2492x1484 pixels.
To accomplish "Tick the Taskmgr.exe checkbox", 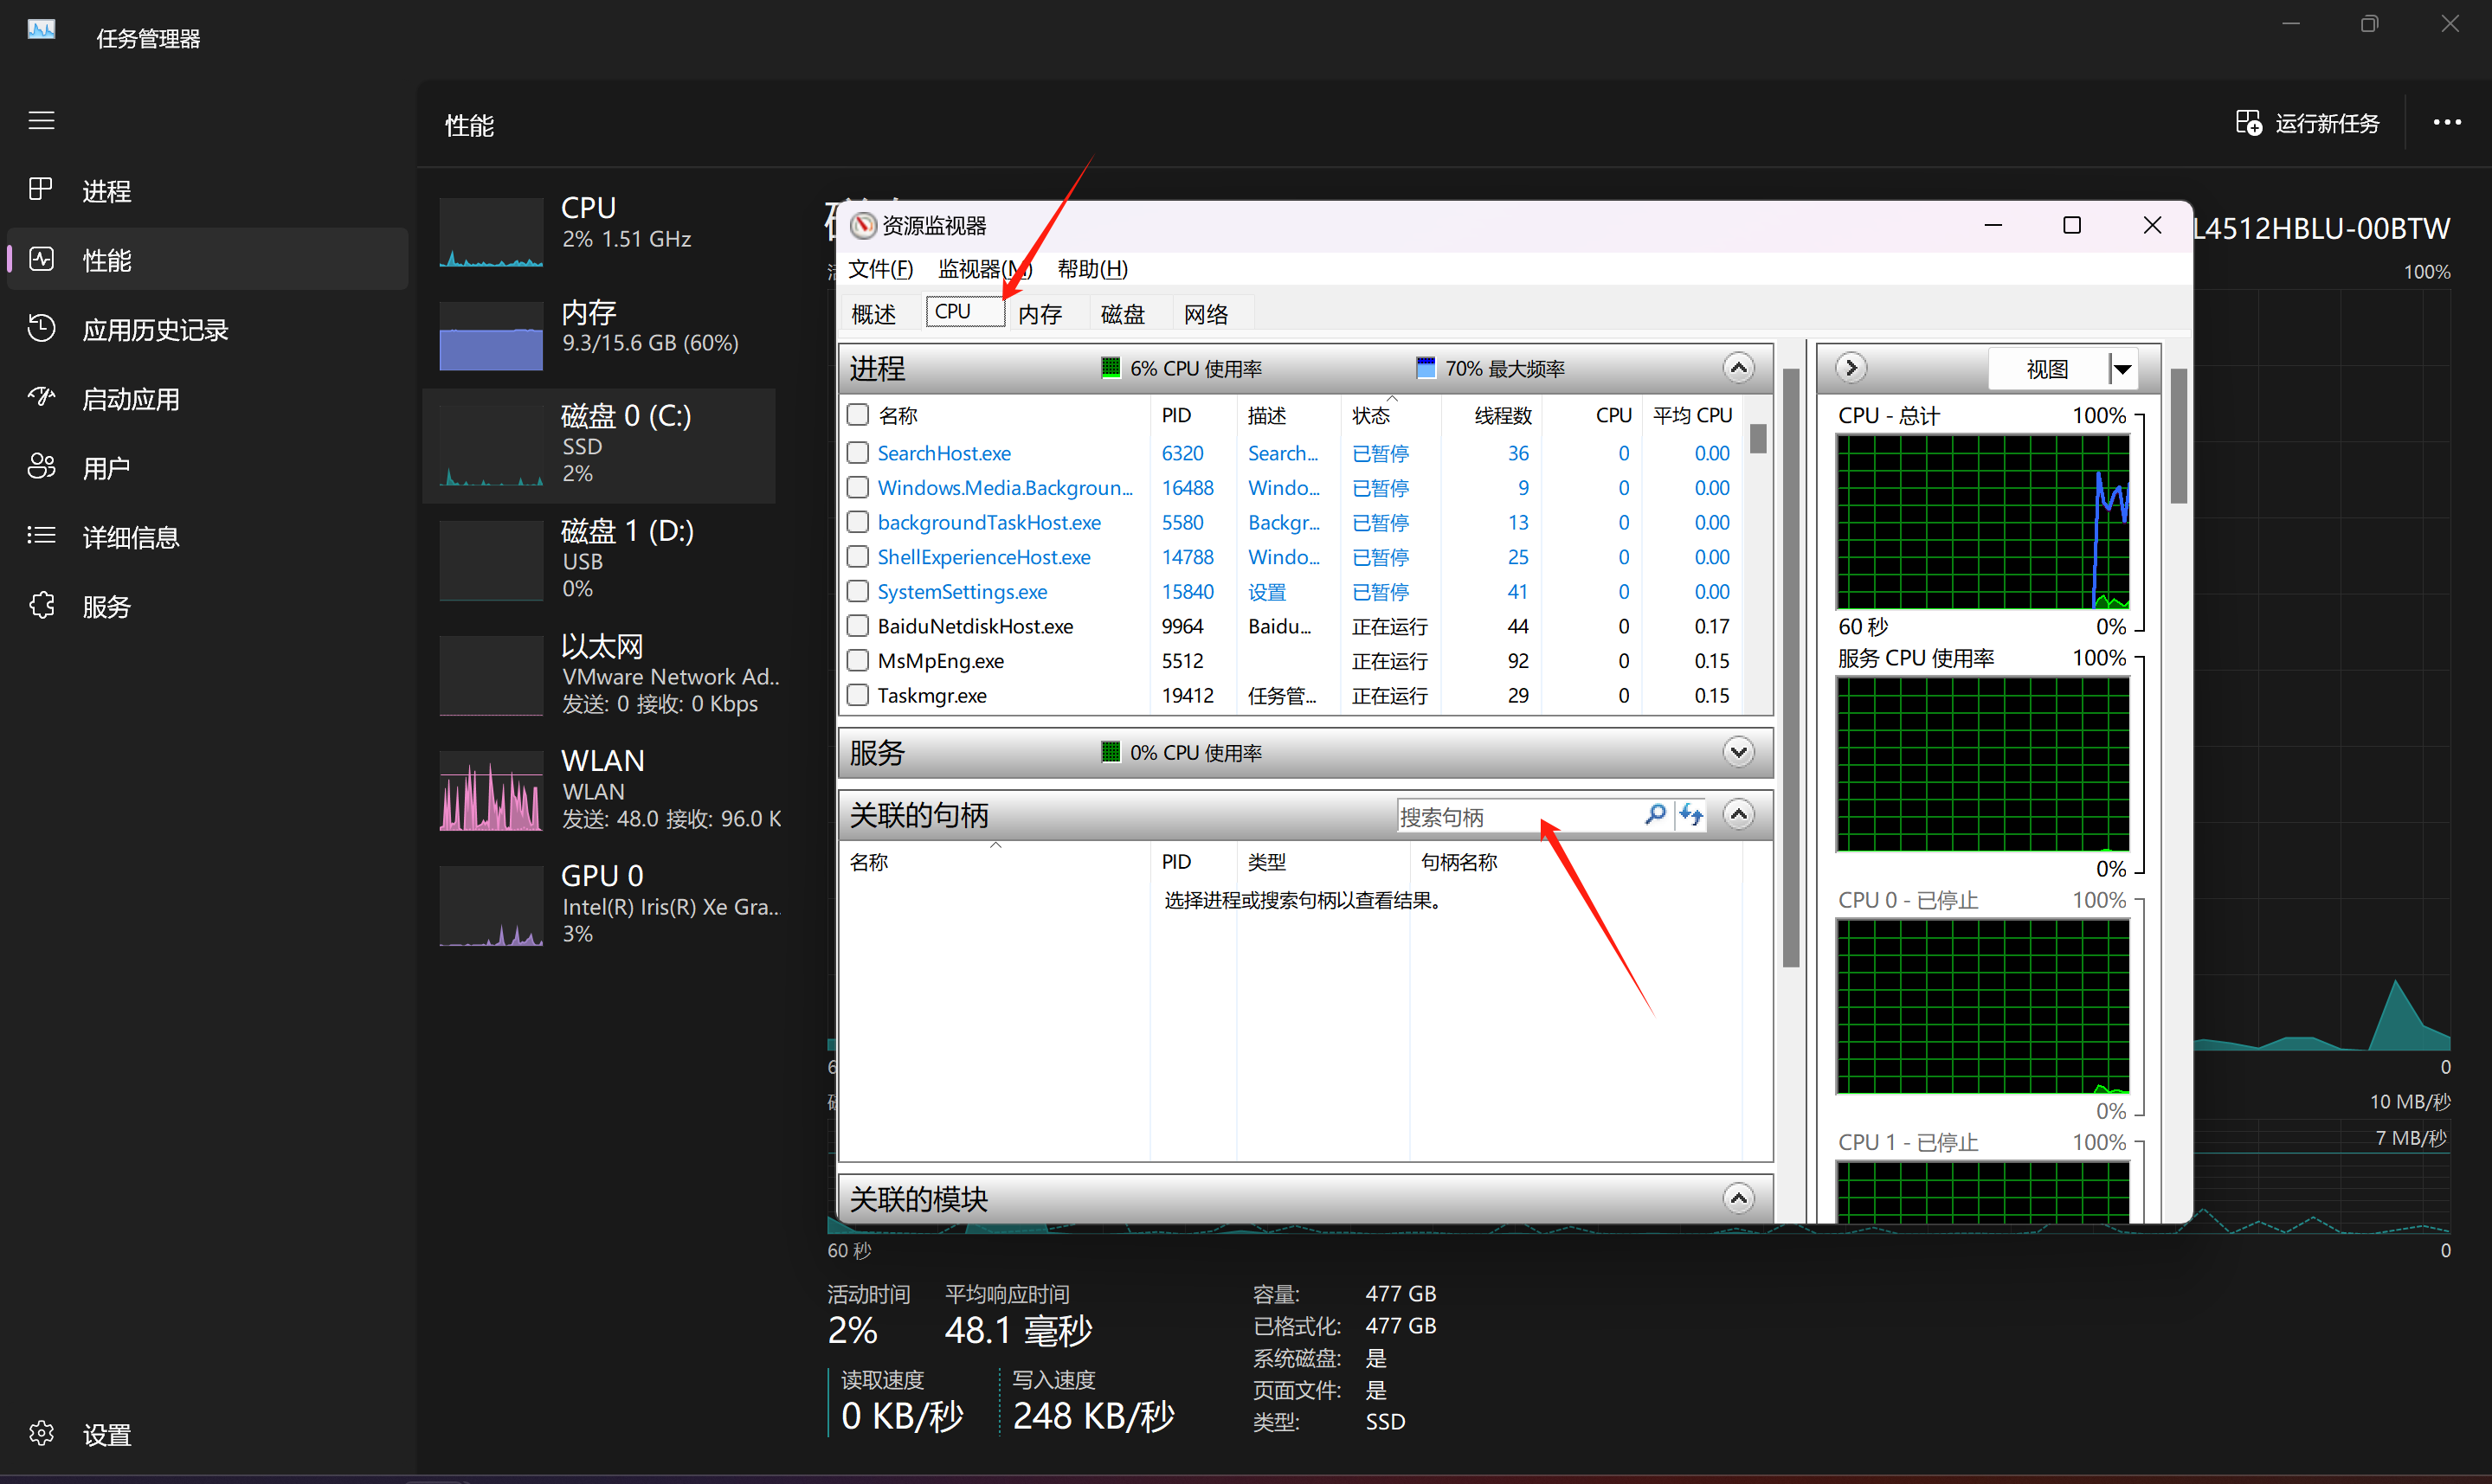I will [x=857, y=695].
